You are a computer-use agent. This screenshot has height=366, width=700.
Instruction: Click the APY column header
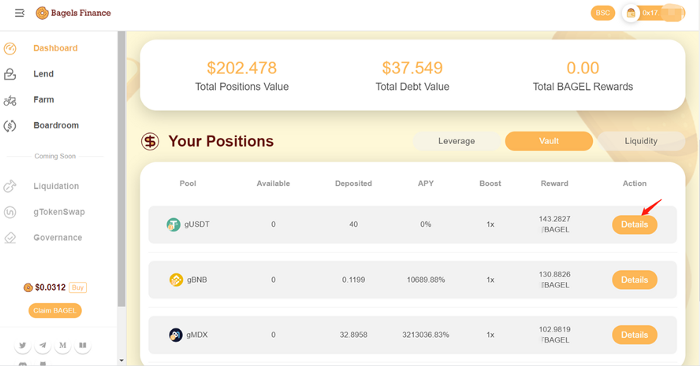(426, 183)
